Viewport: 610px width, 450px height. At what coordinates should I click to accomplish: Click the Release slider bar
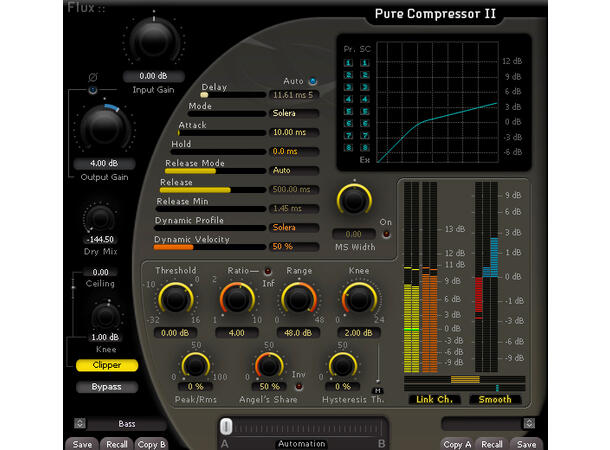click(x=213, y=190)
